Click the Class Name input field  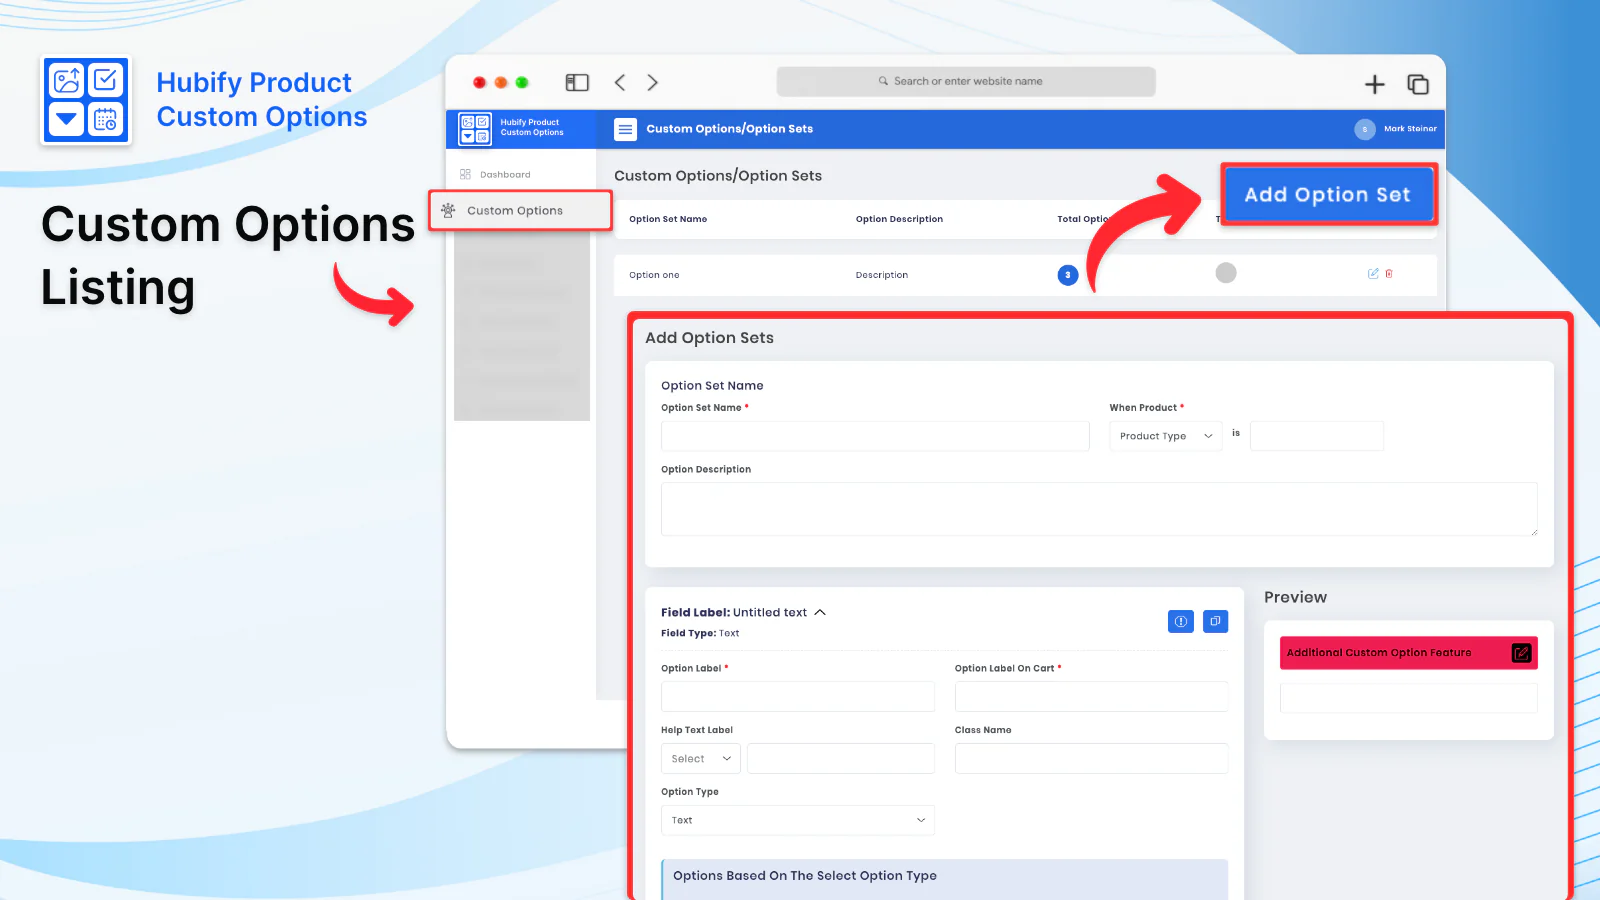1091,759
